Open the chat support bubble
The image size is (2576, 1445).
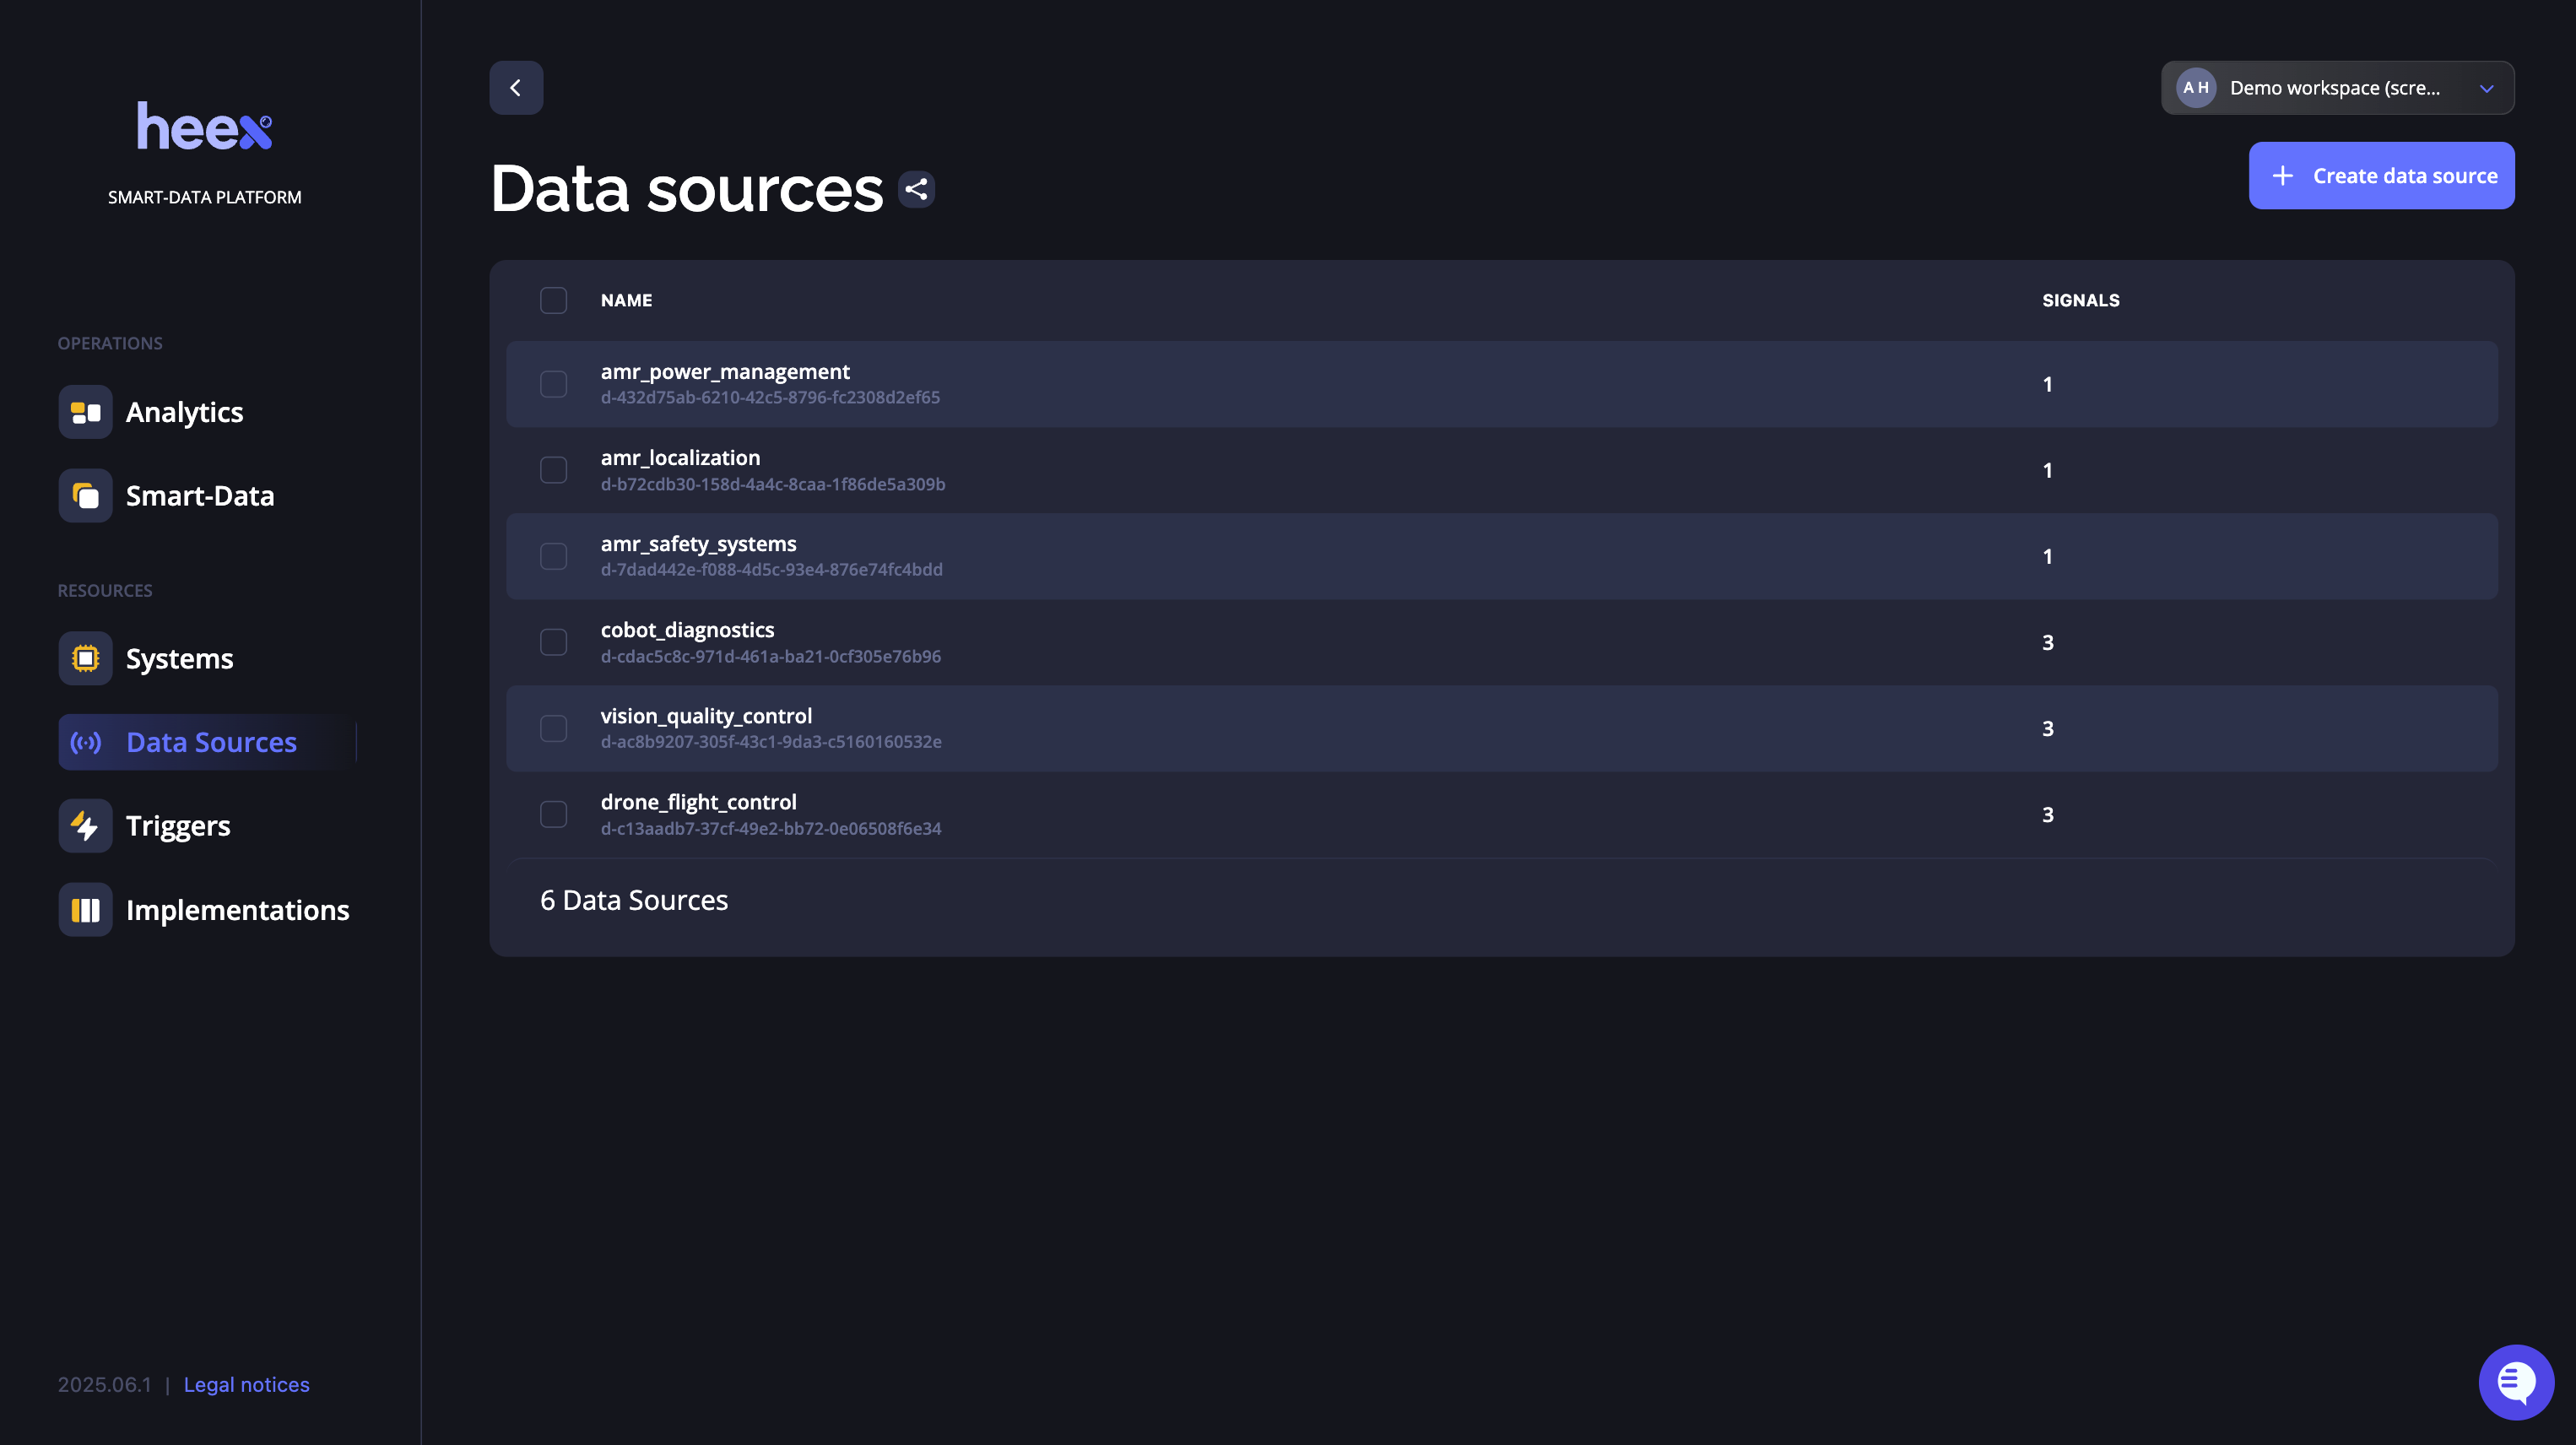[2516, 1382]
